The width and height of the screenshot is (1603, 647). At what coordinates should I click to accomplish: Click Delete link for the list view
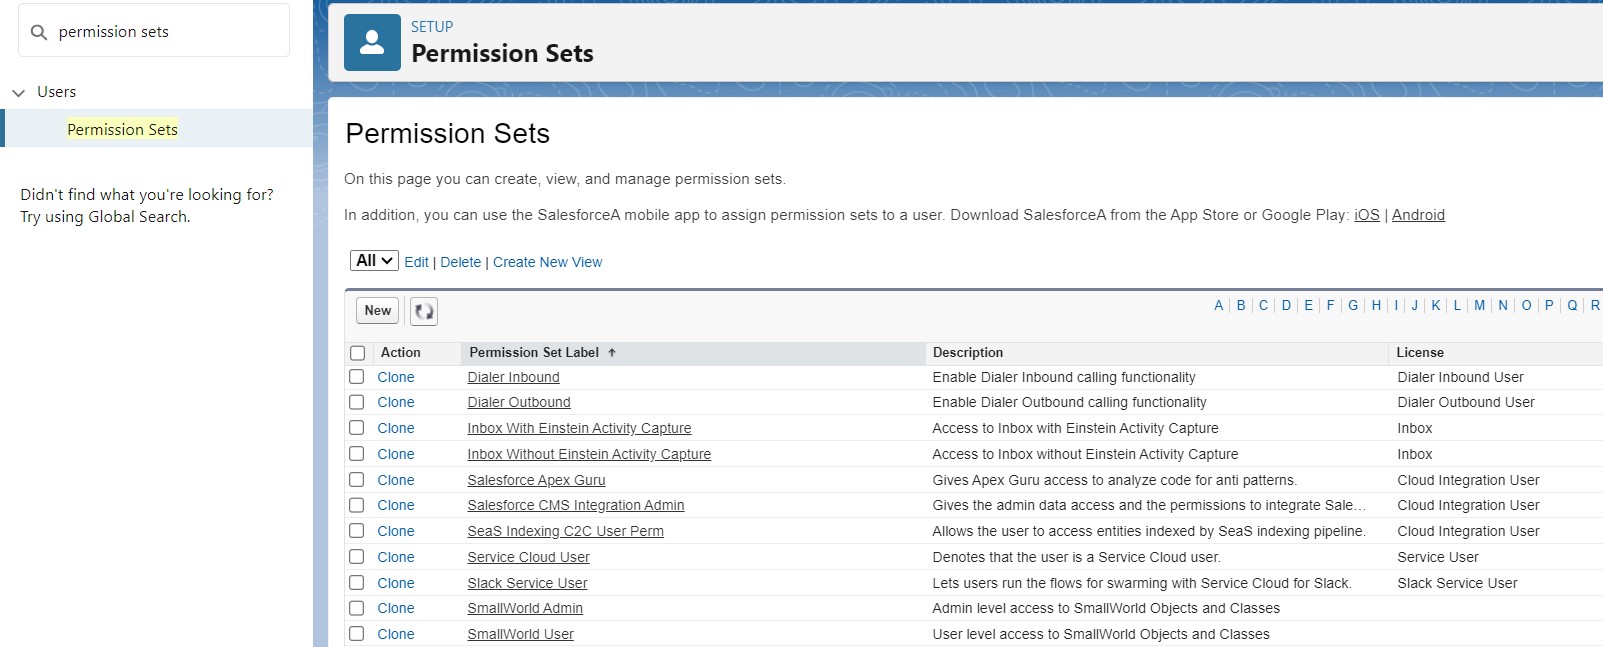460,262
